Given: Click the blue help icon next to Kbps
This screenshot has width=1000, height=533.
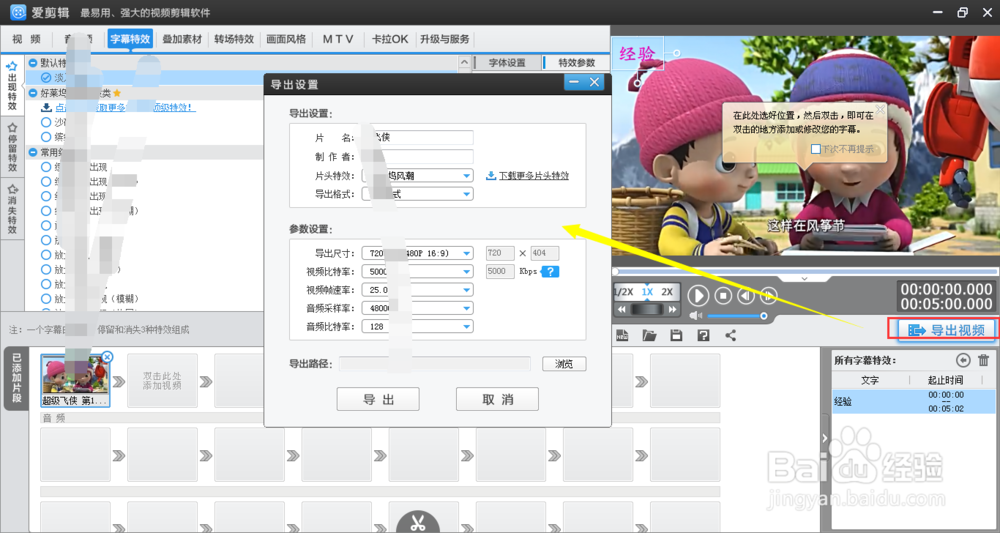Looking at the screenshot, I should pyautogui.click(x=550, y=272).
